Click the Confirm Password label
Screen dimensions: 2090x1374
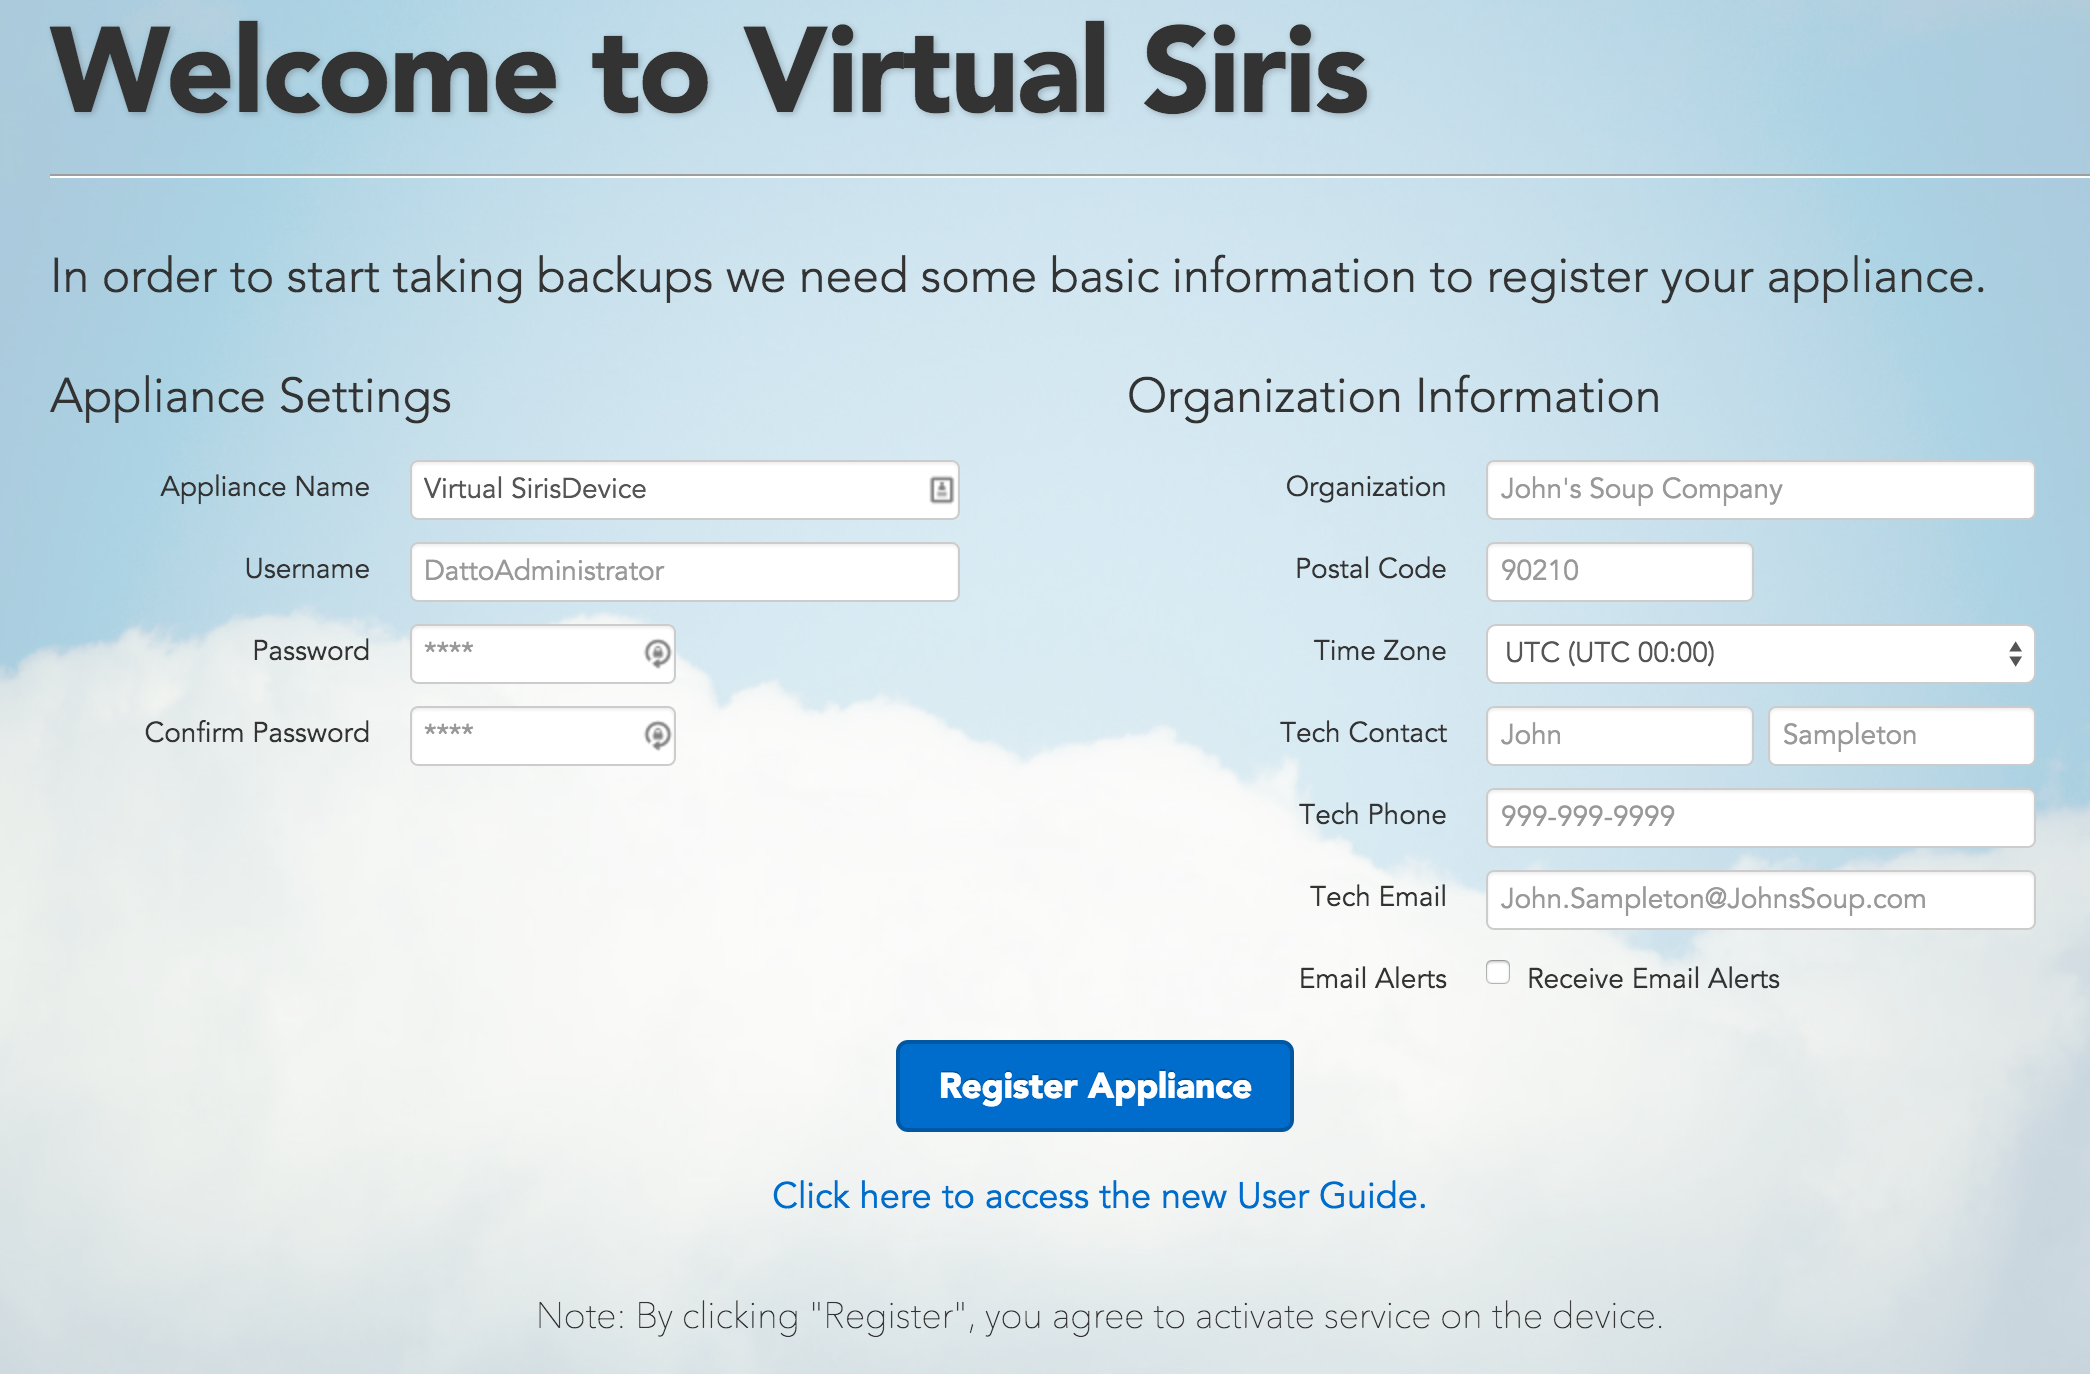257,732
